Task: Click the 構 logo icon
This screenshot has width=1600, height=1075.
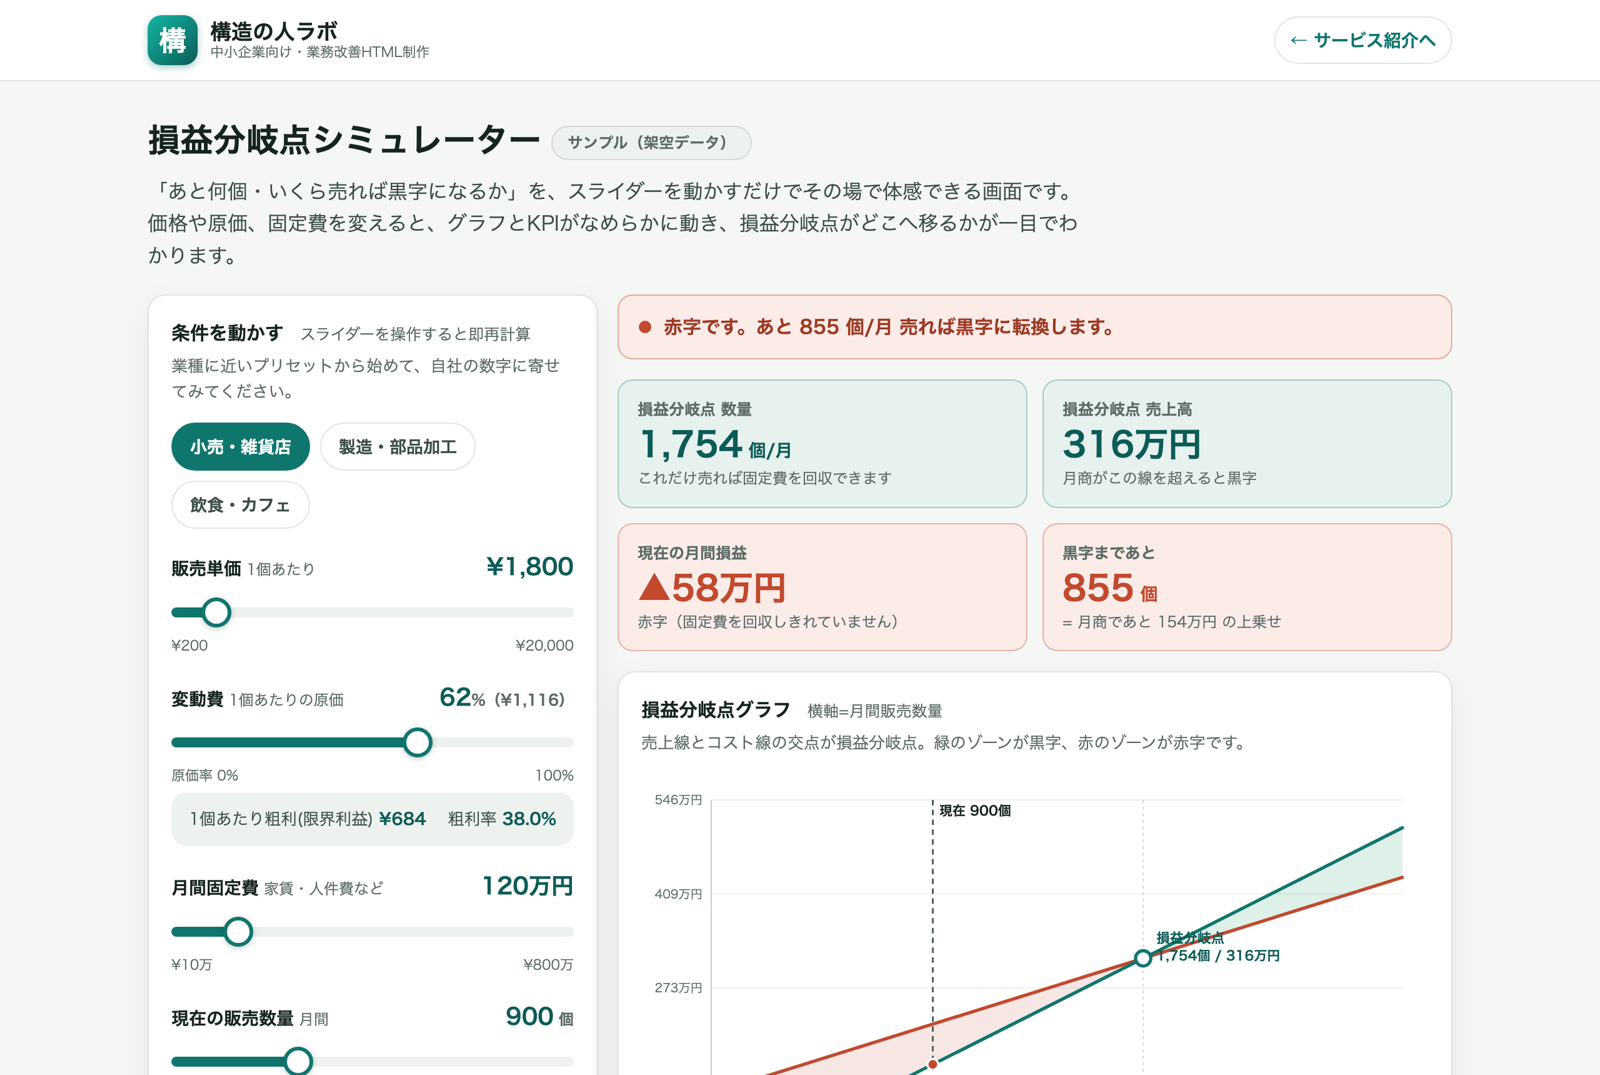Action: tap(172, 40)
